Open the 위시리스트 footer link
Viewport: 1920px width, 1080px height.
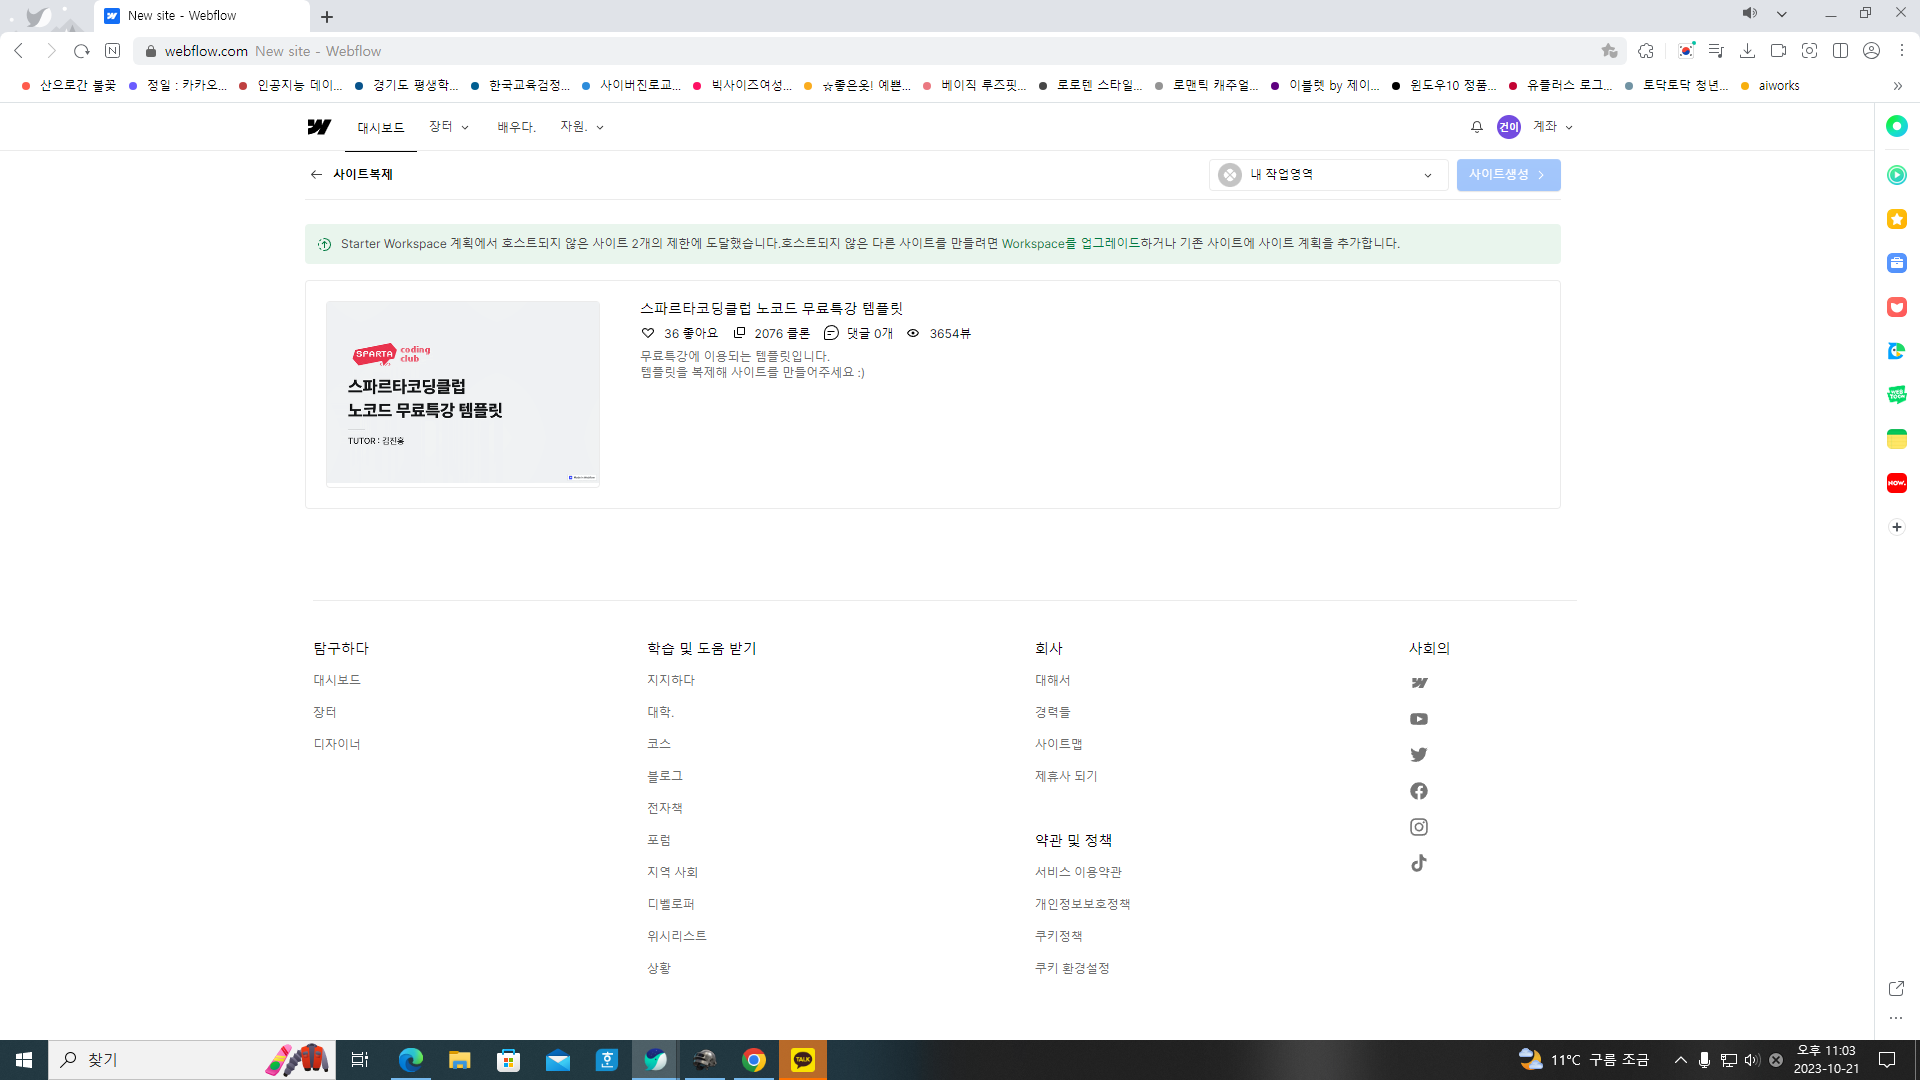point(677,936)
